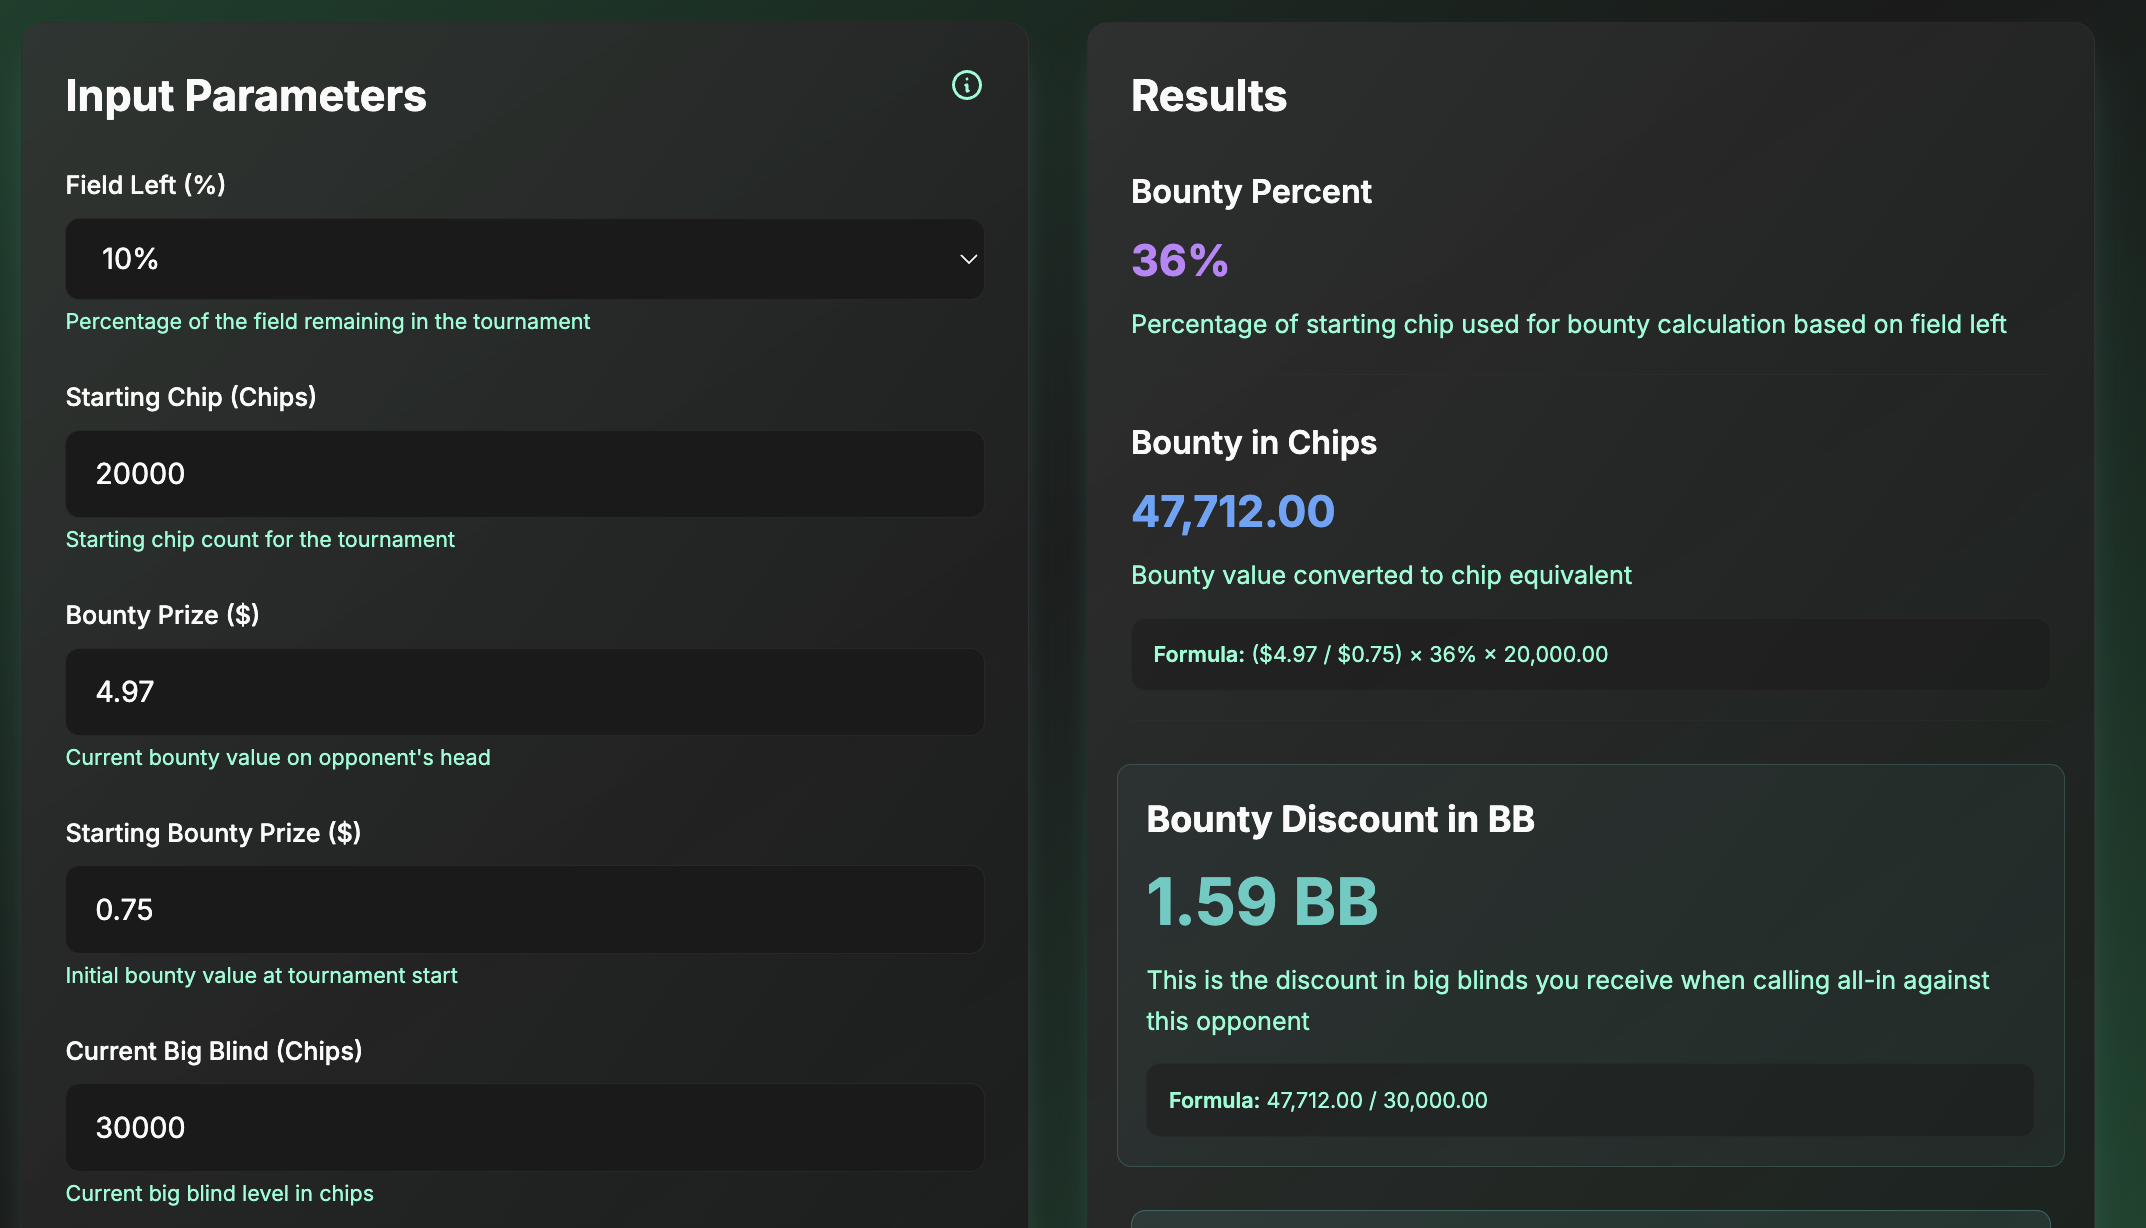Viewport: 2146px width, 1228px height.
Task: Select the Bounty in Chips value
Action: click(1232, 512)
